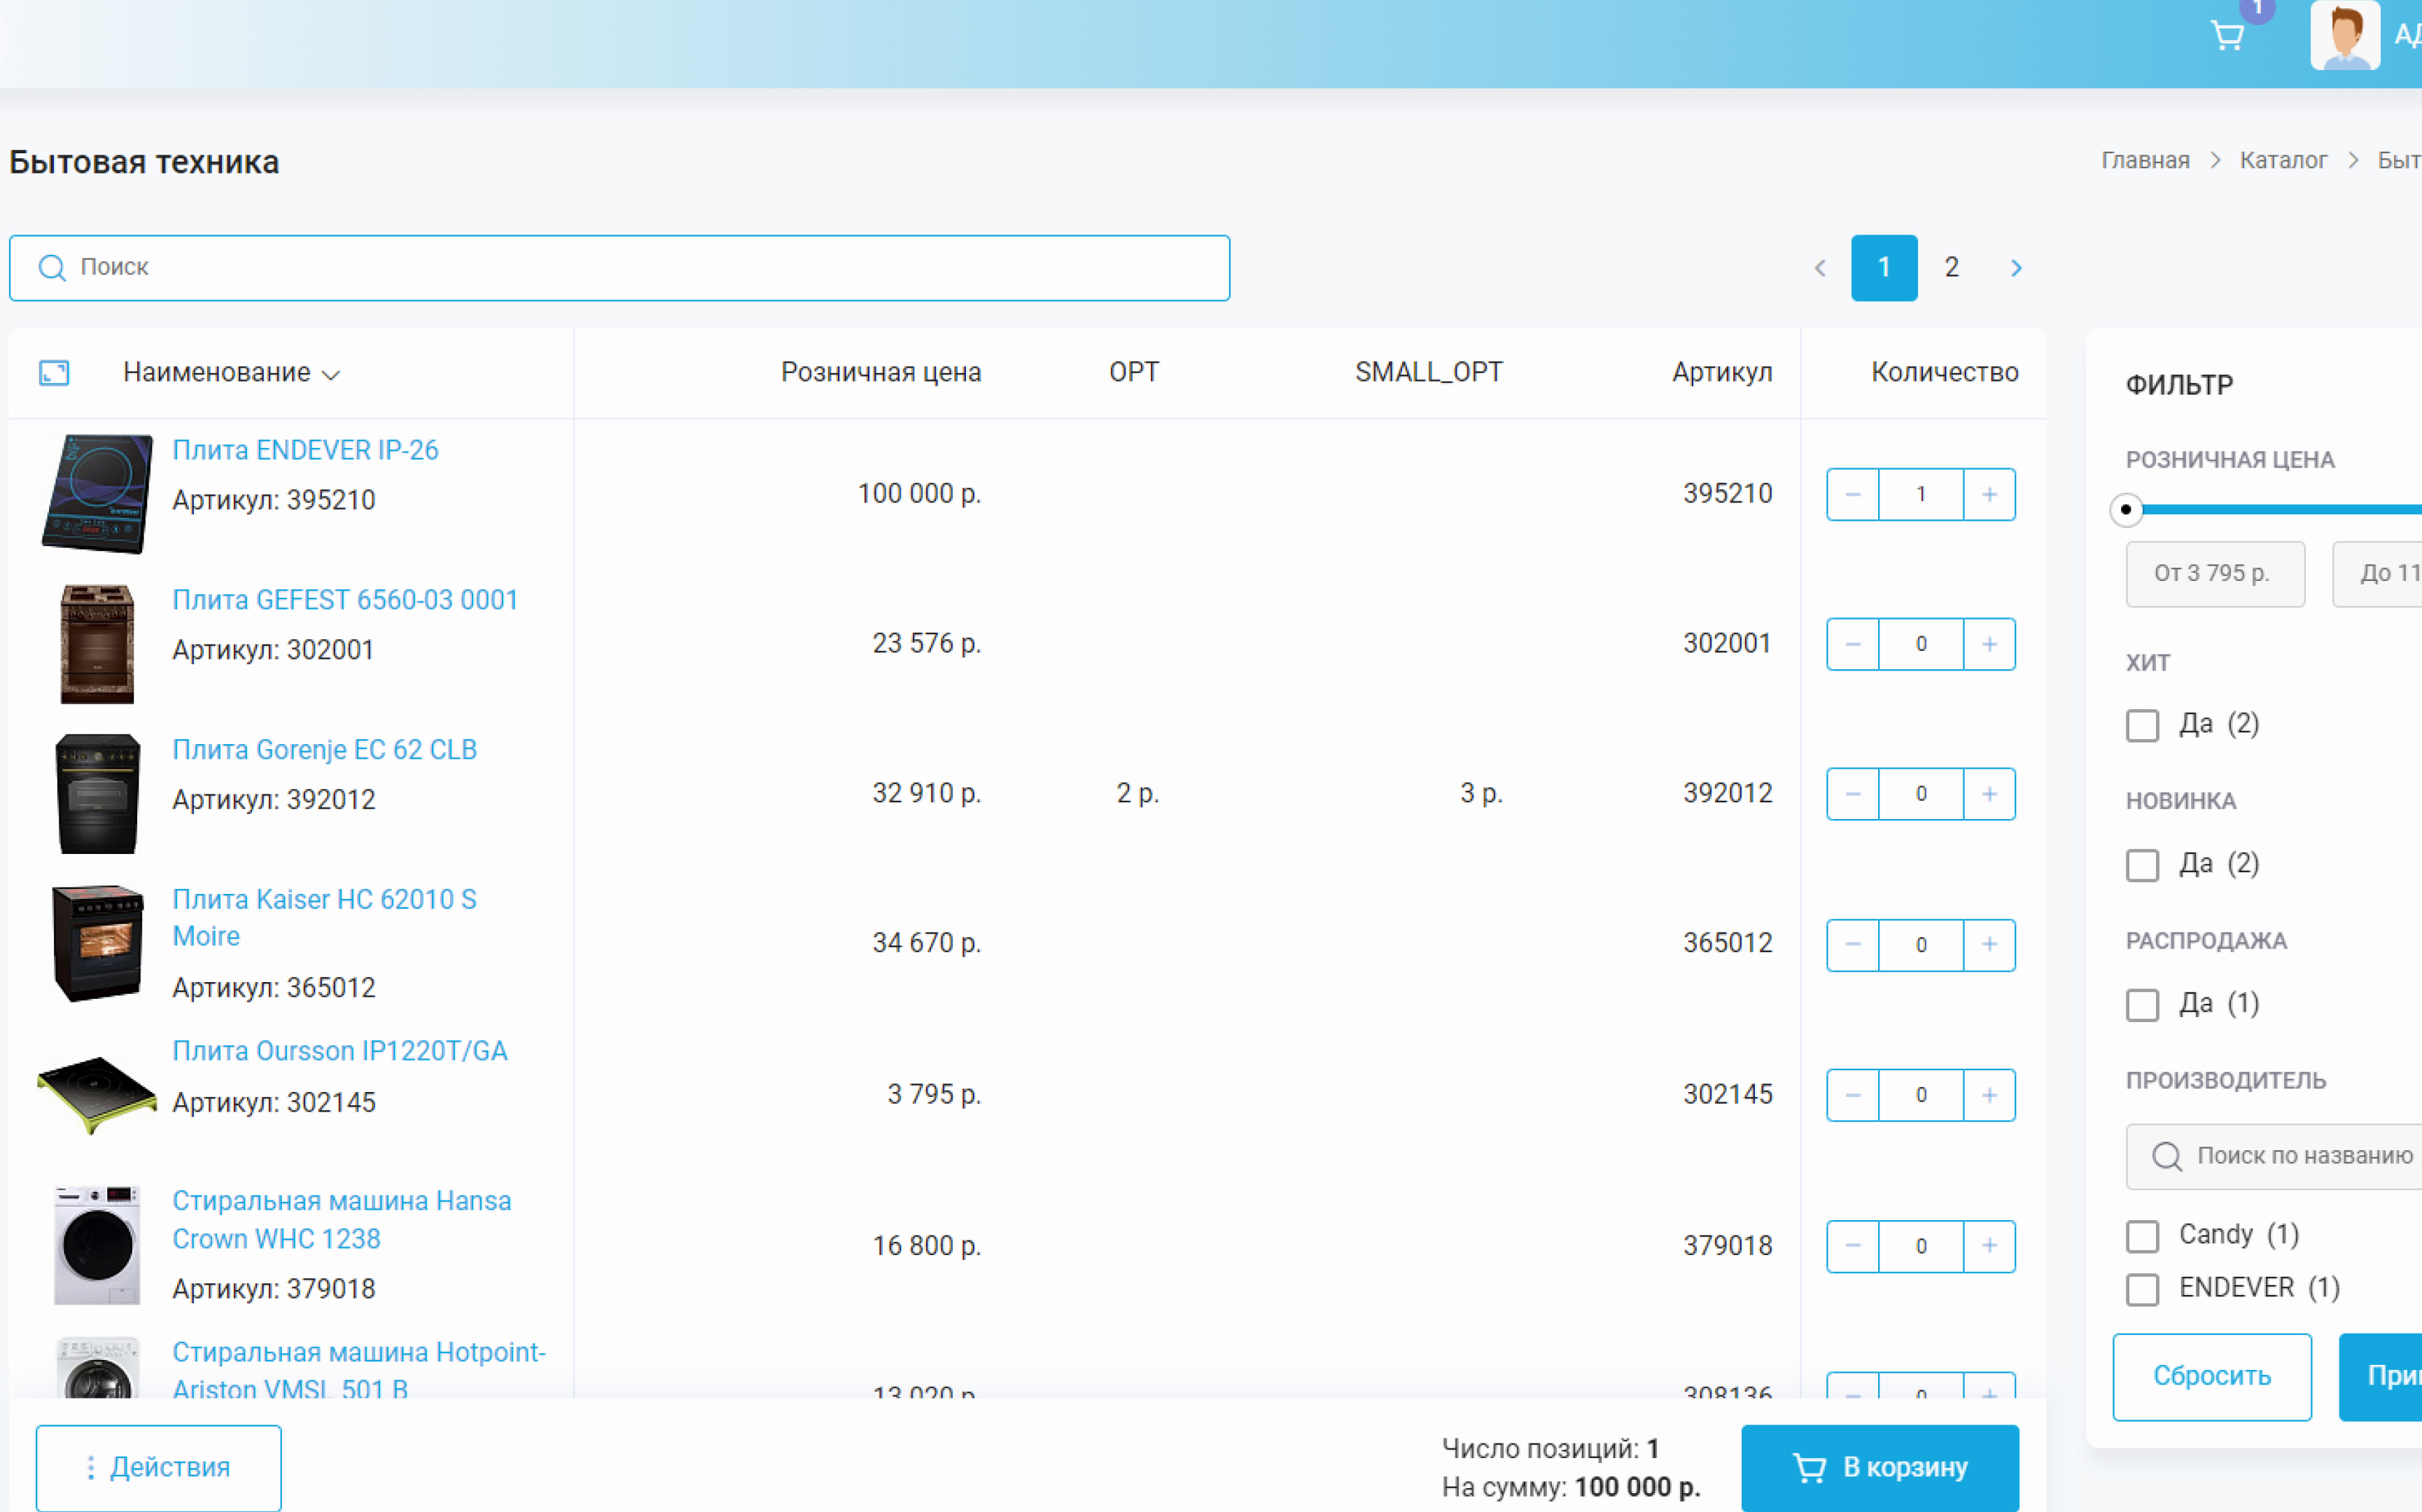The width and height of the screenshot is (2422, 1512).
Task: Decrease quantity for Плита Gorenje EC 62 CLB
Action: [1853, 794]
